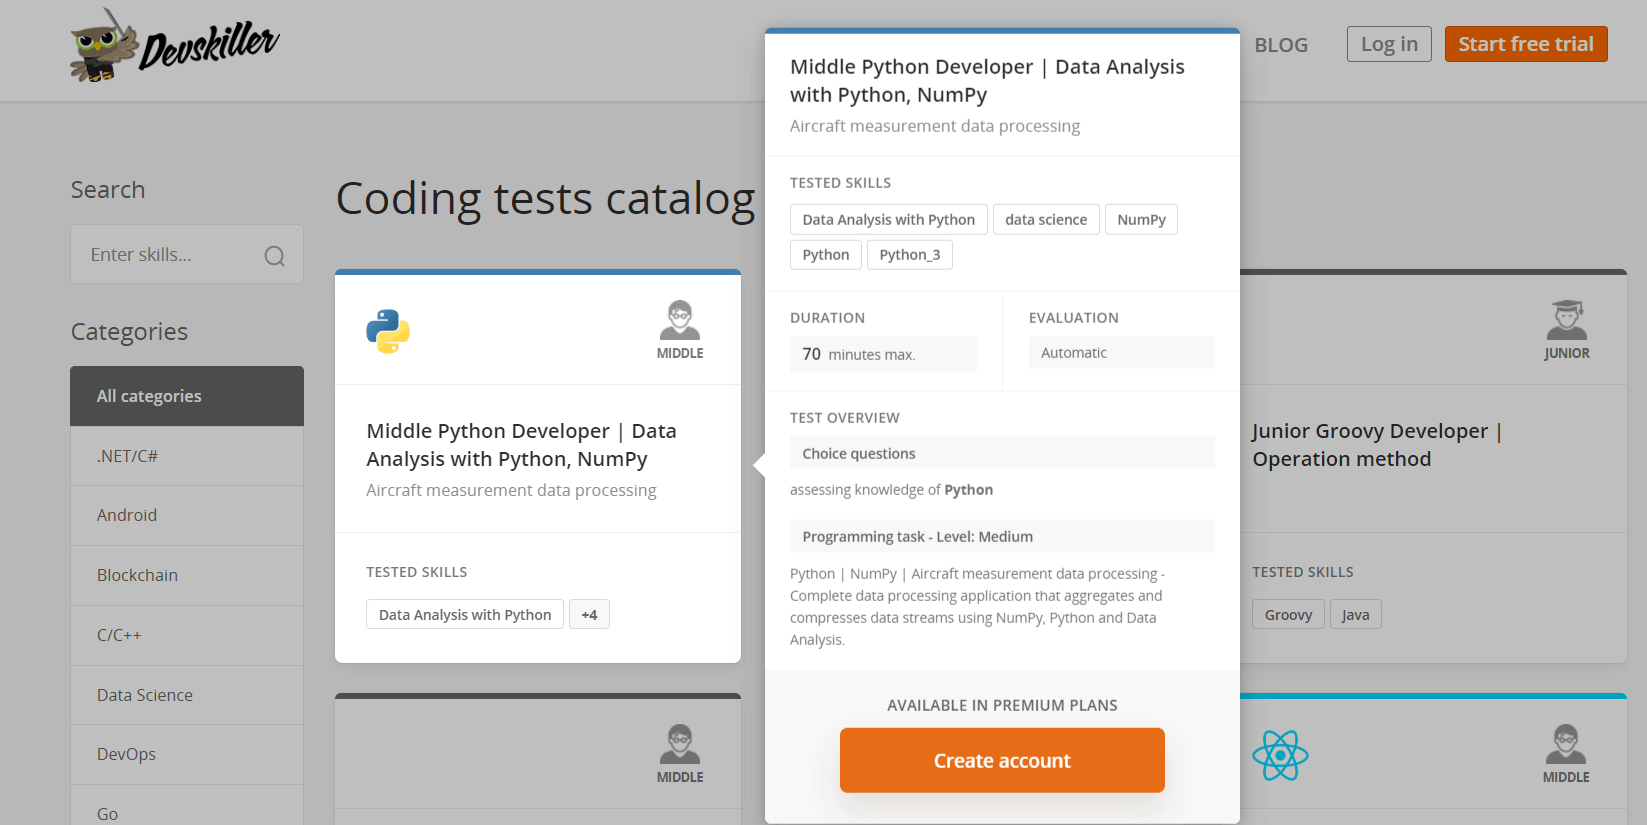Select the Android category

tap(187, 515)
